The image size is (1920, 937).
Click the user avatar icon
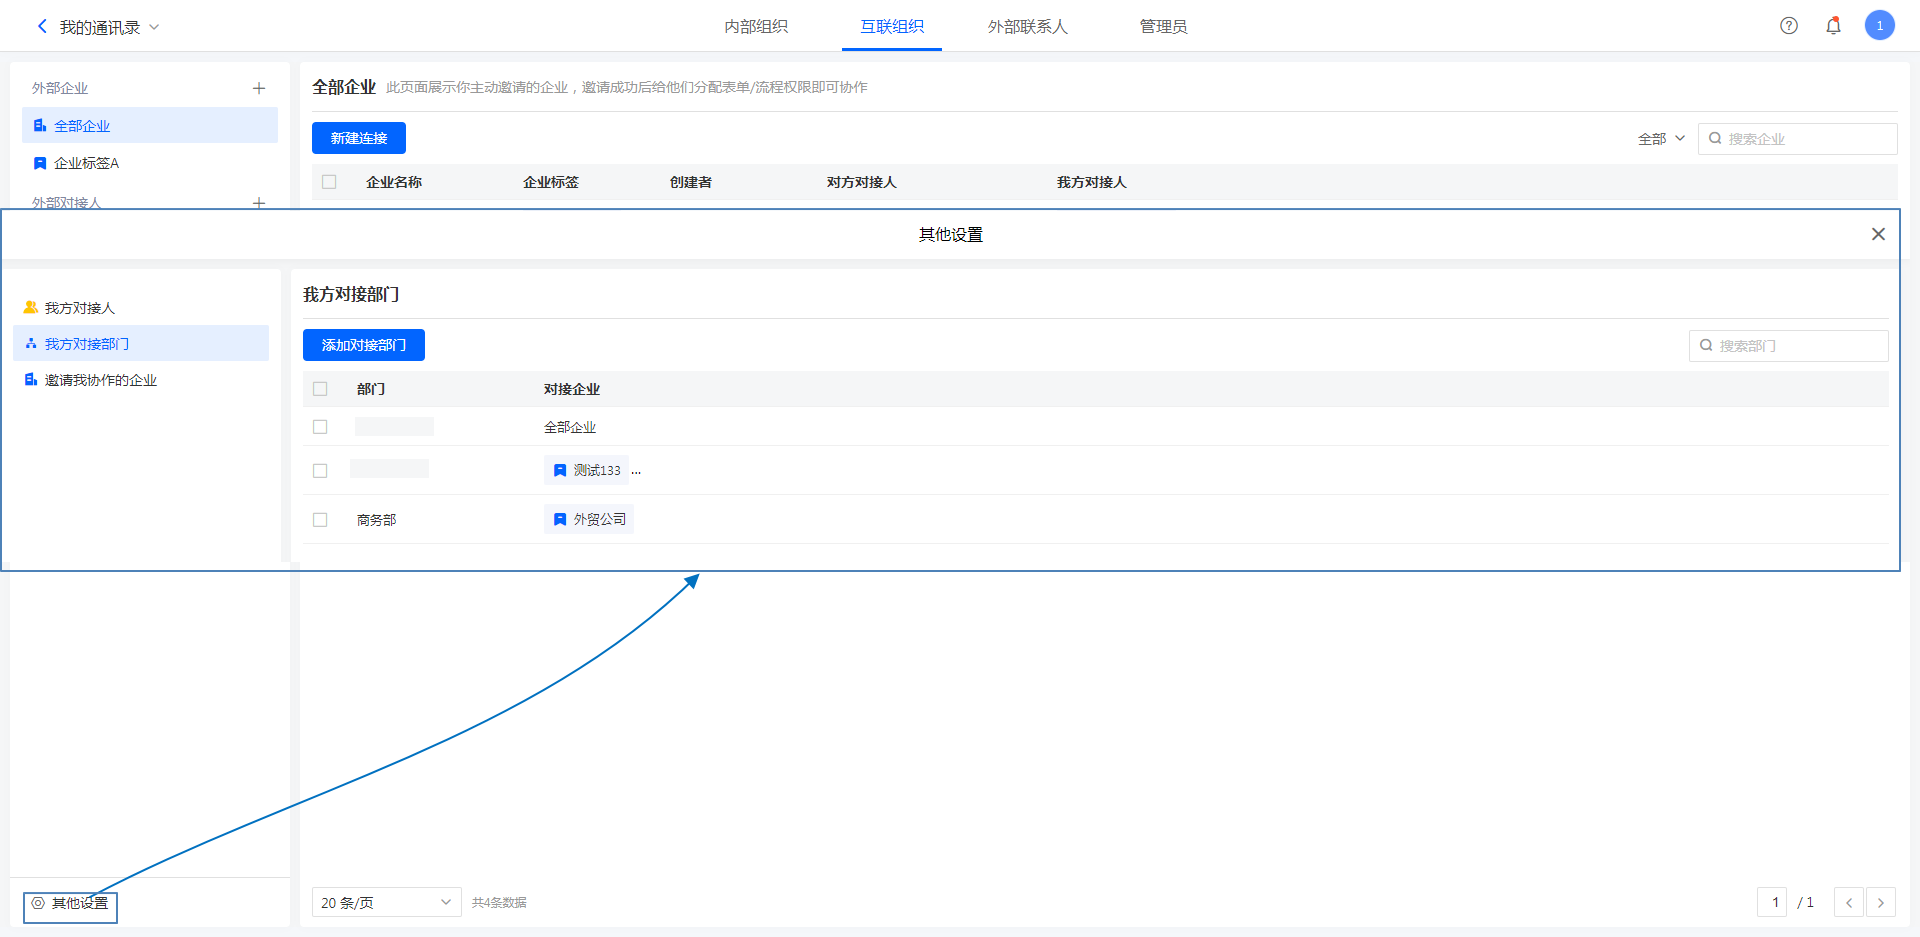point(1879,26)
